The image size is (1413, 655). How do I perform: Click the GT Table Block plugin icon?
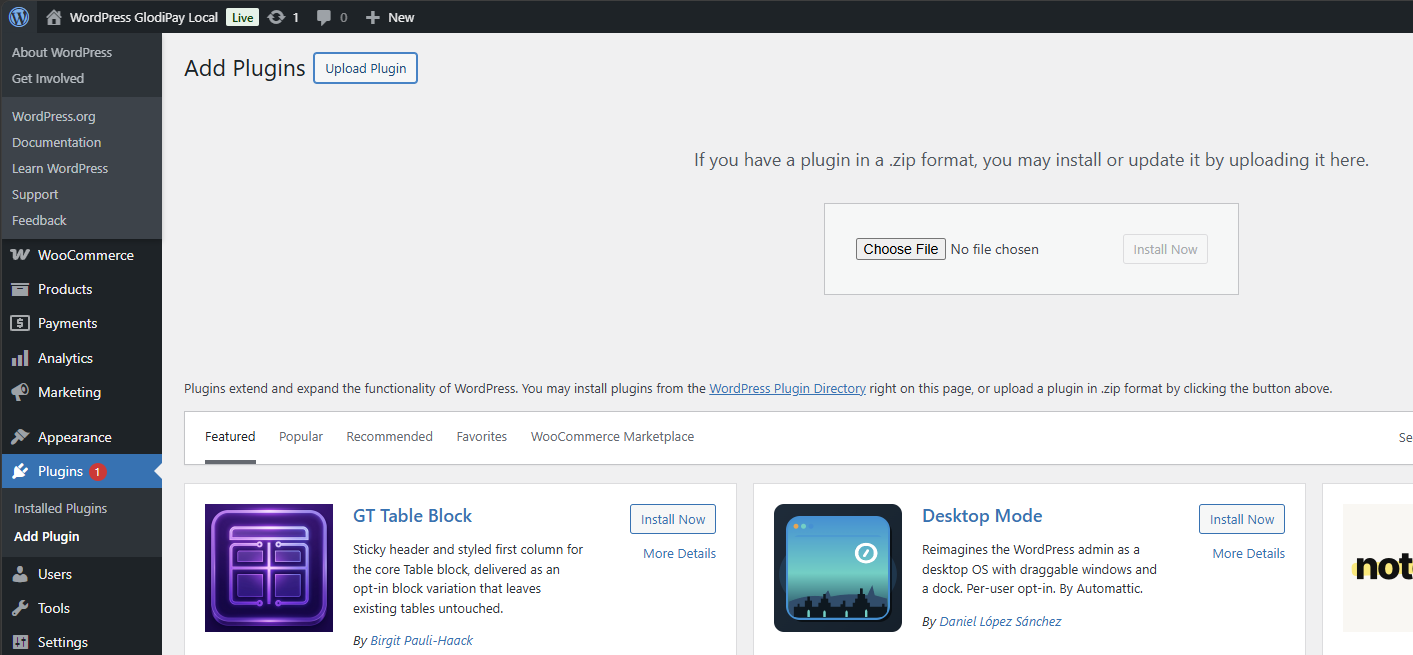pyautogui.click(x=269, y=568)
